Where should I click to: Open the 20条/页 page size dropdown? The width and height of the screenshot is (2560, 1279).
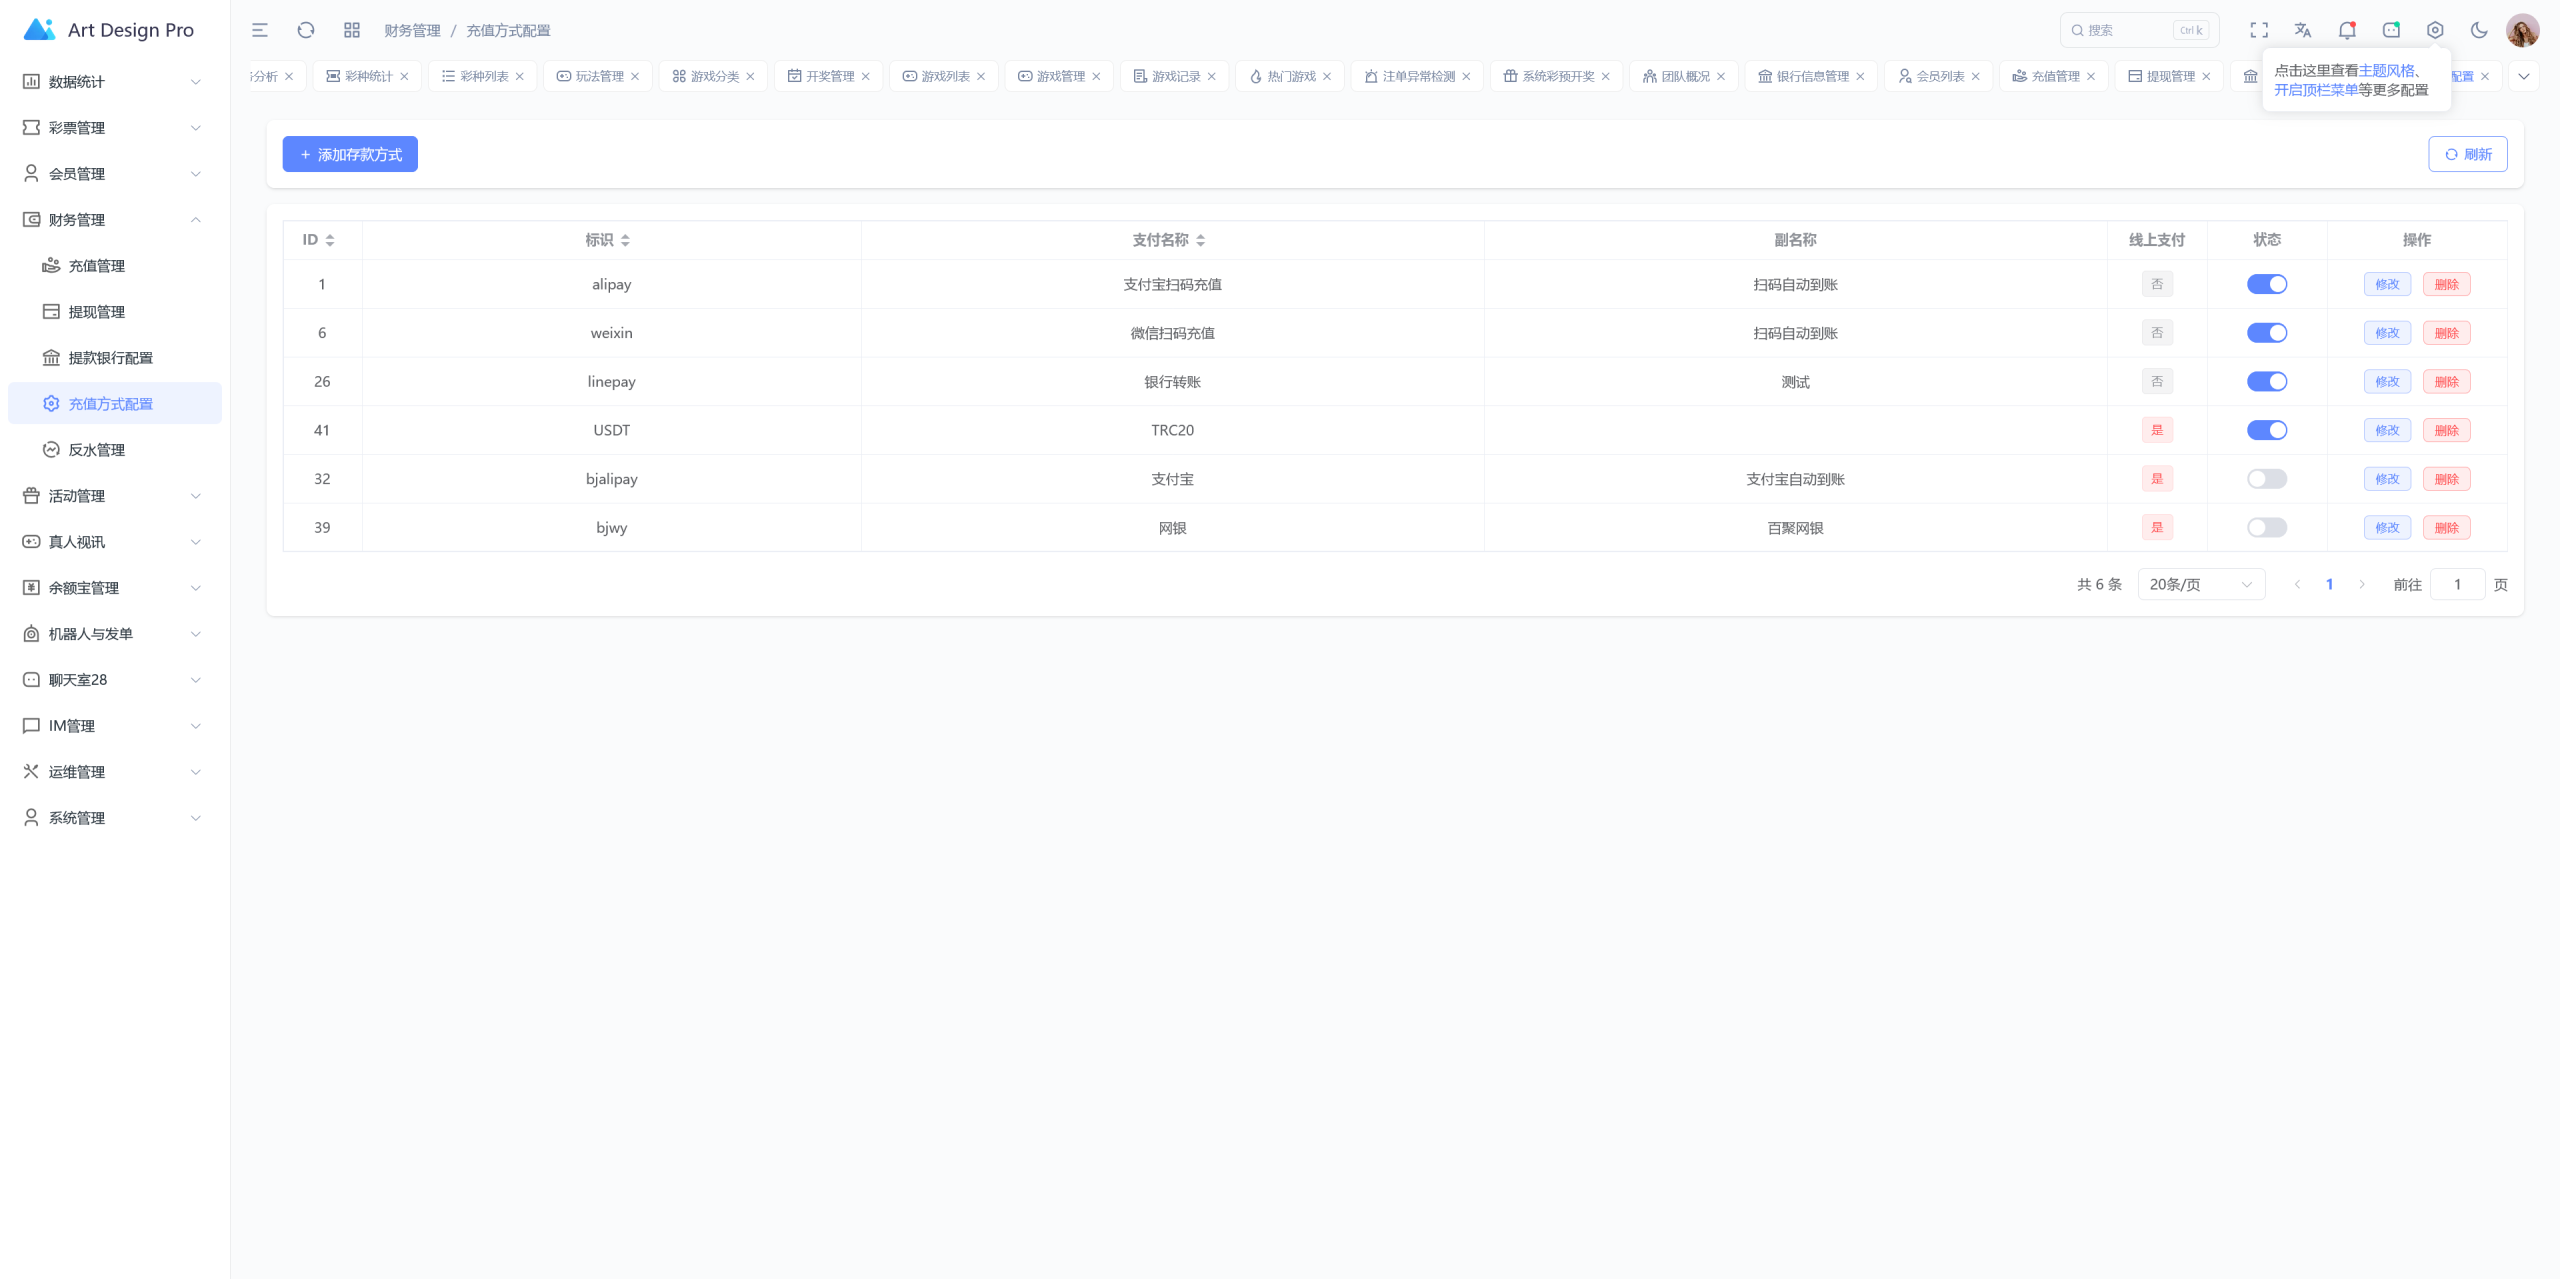point(2201,584)
